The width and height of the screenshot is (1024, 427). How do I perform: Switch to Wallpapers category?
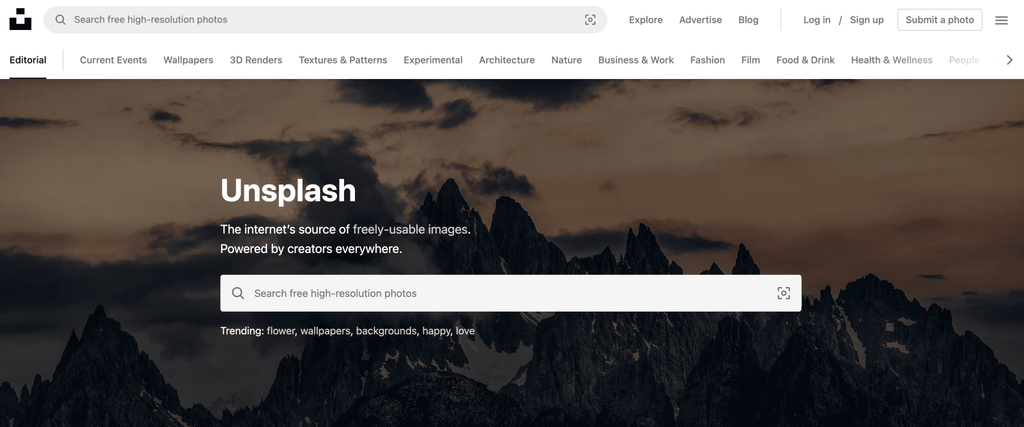click(x=188, y=60)
